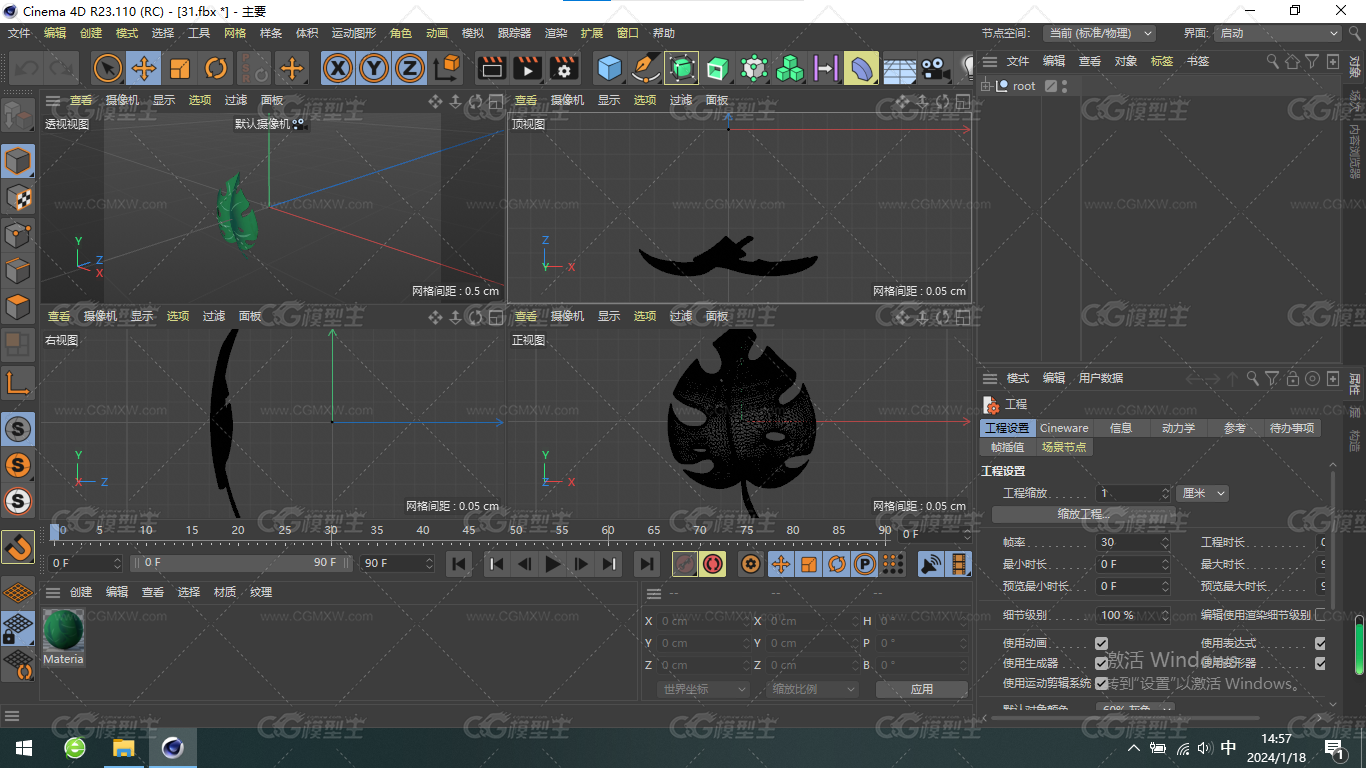The height and width of the screenshot is (768, 1366).
Task: Open File Explorer from taskbar
Action: [123, 748]
